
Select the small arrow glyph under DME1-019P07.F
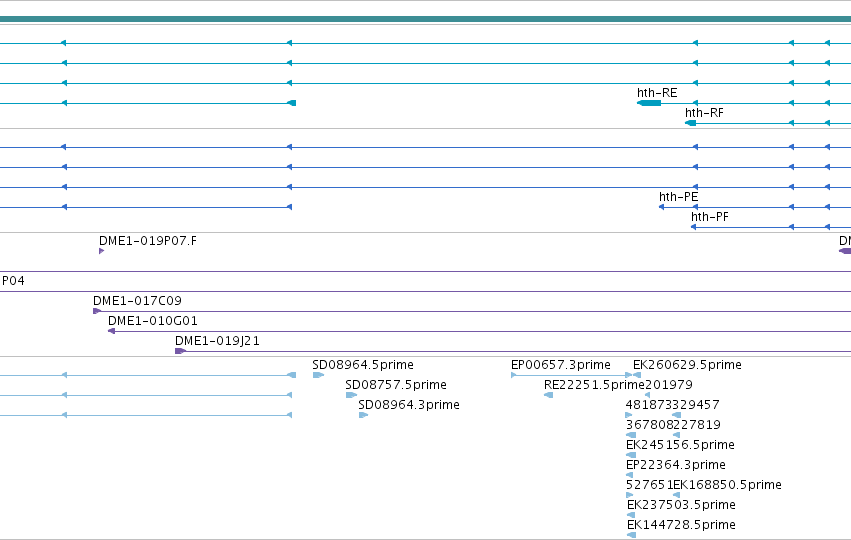coord(101,251)
